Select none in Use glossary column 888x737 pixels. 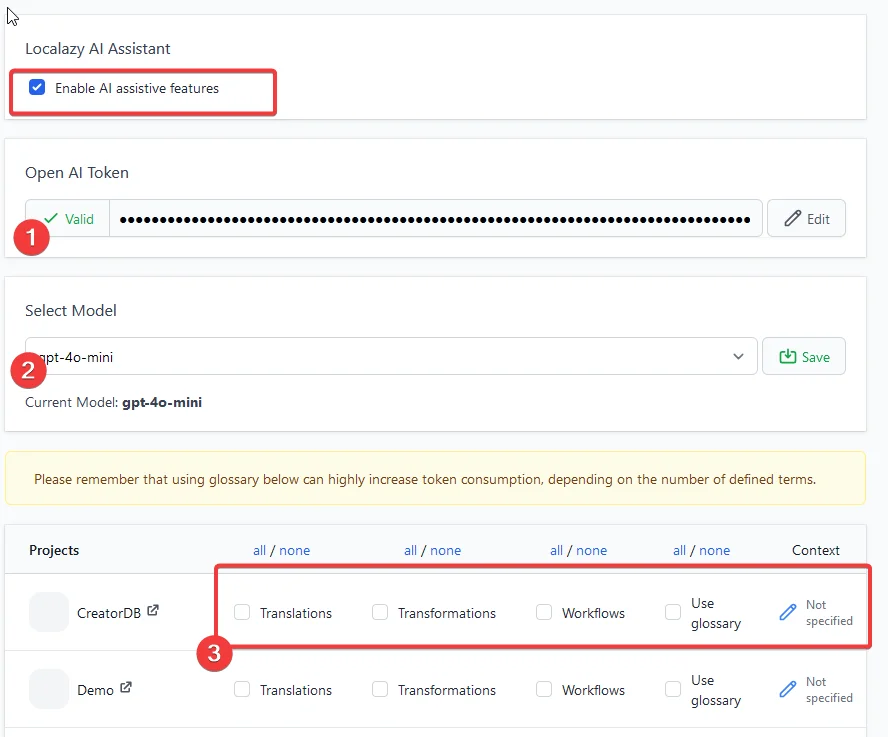715,550
